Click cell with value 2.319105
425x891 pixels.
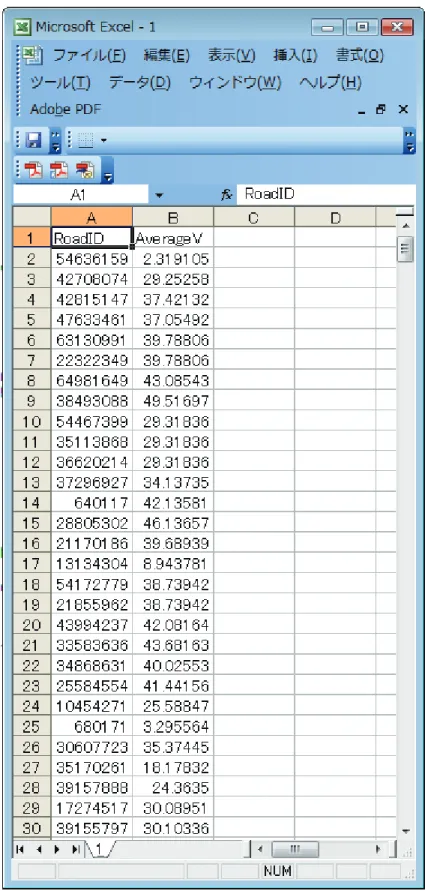[173, 259]
